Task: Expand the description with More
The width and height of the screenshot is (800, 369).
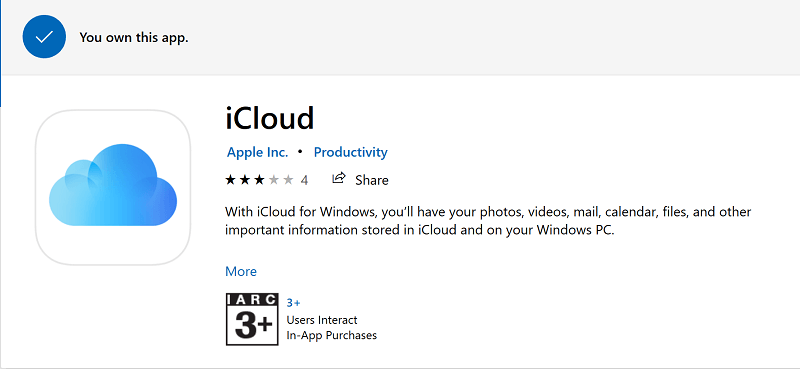Action: point(241,272)
